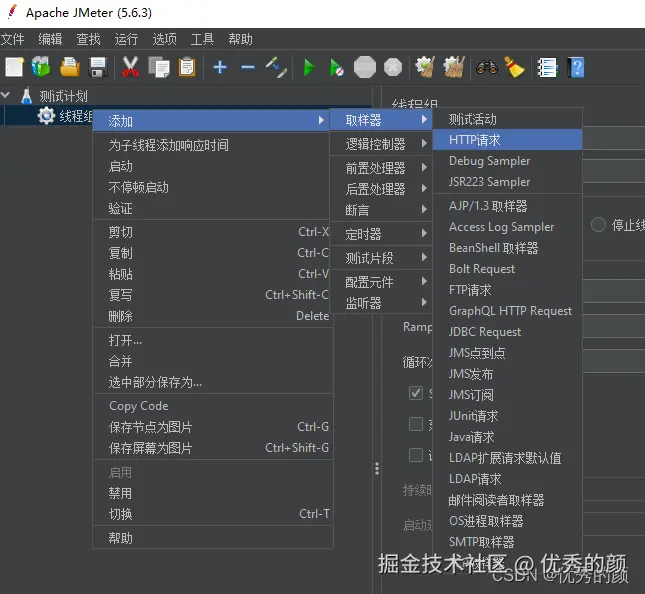645x594 pixels.
Task: Click the plus Expand All icon
Action: [x=220, y=67]
